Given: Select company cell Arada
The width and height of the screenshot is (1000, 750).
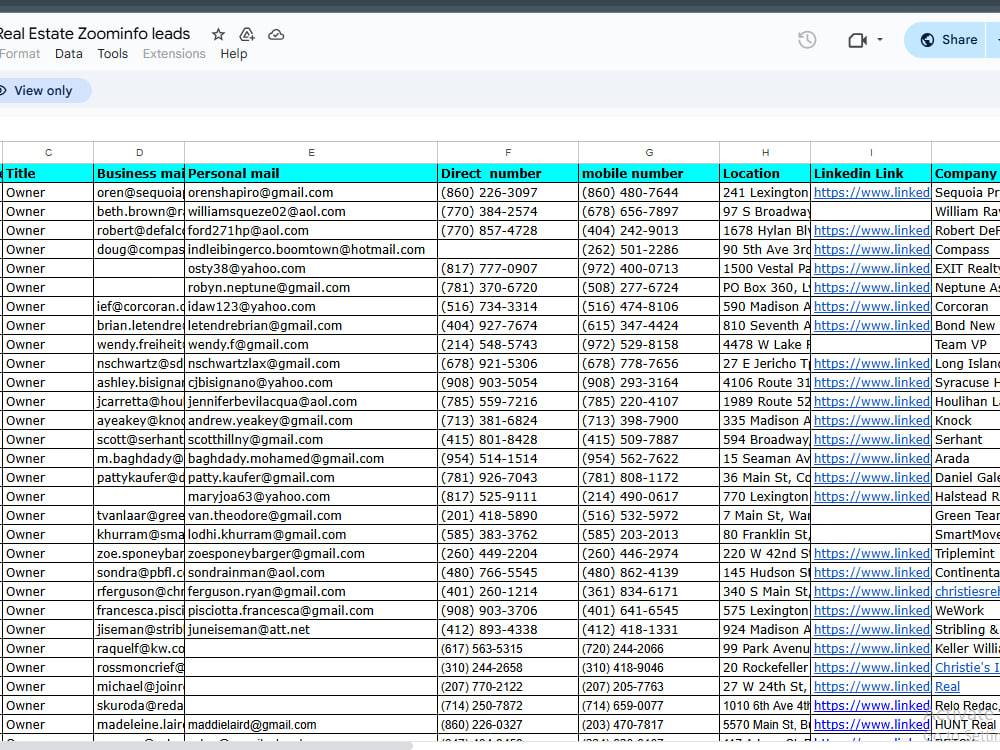Looking at the screenshot, I should click(x=966, y=459).
